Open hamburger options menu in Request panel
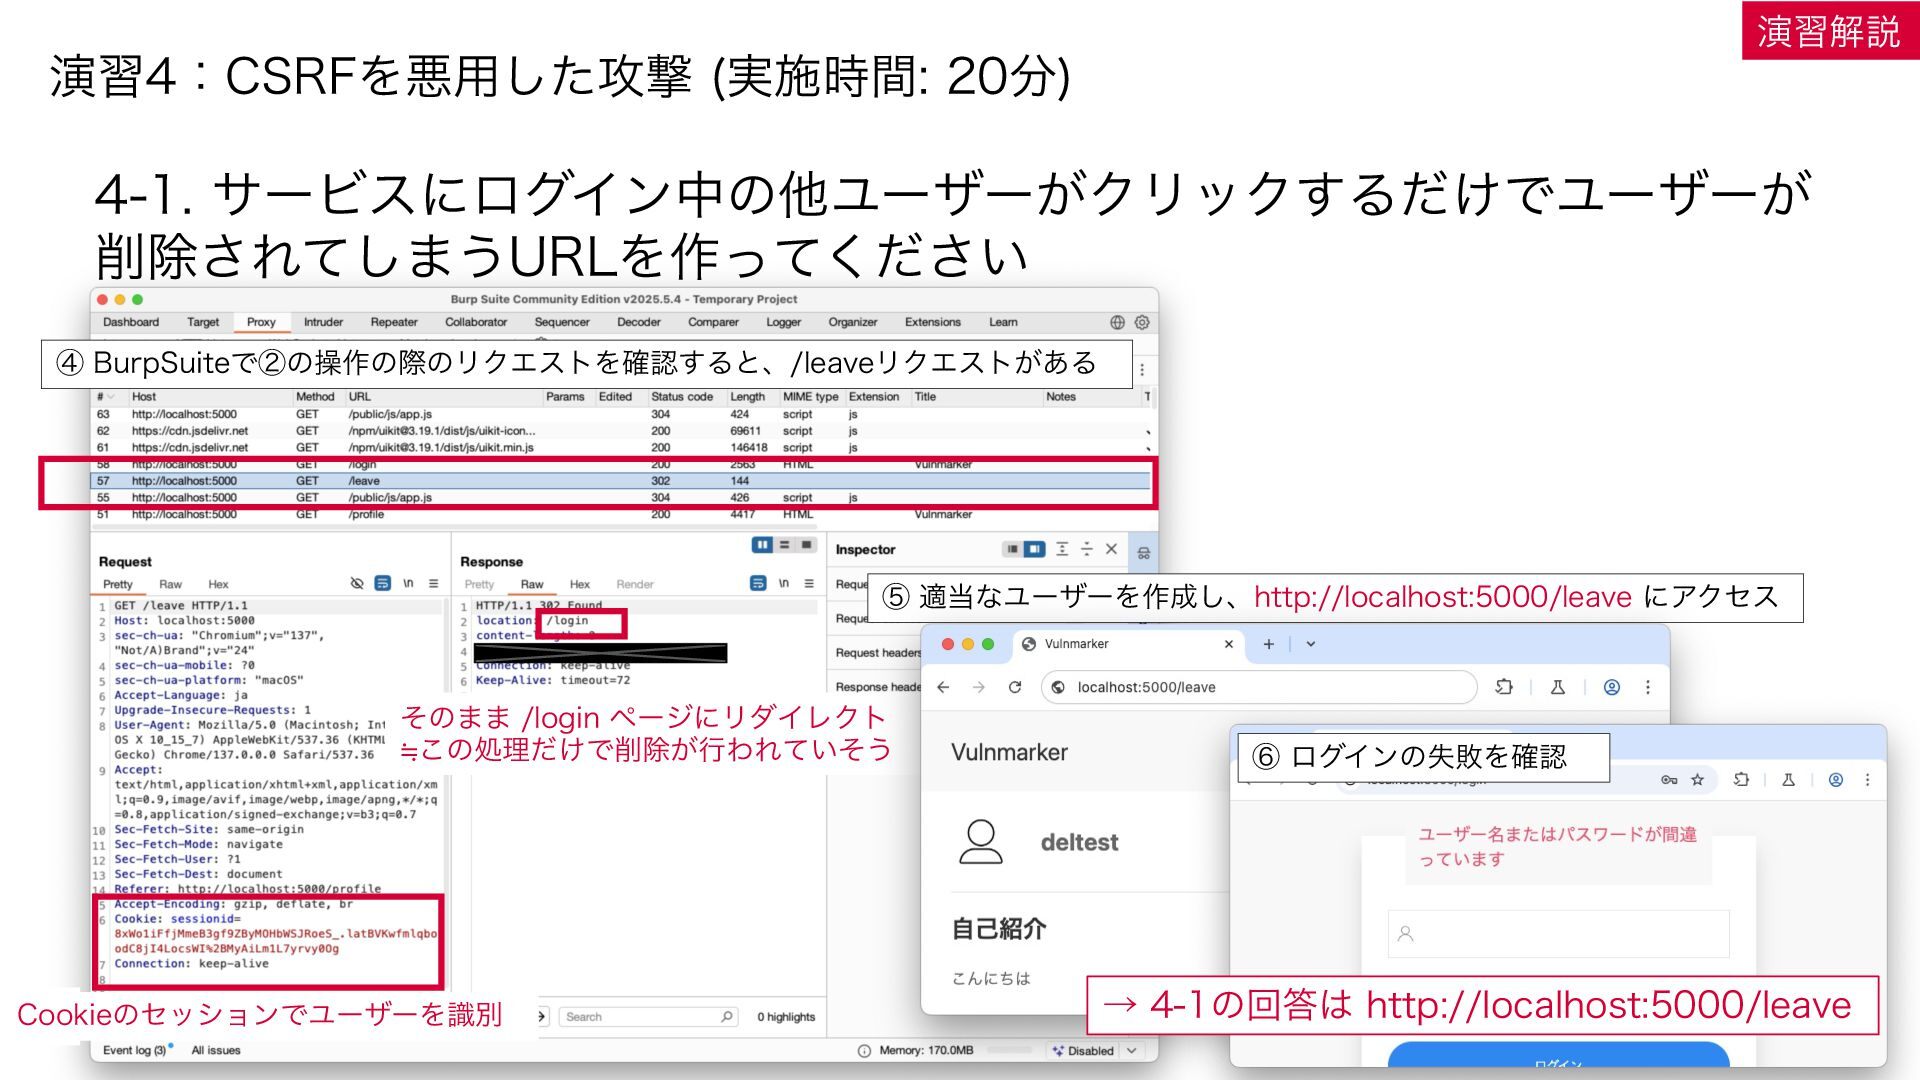 [x=434, y=584]
